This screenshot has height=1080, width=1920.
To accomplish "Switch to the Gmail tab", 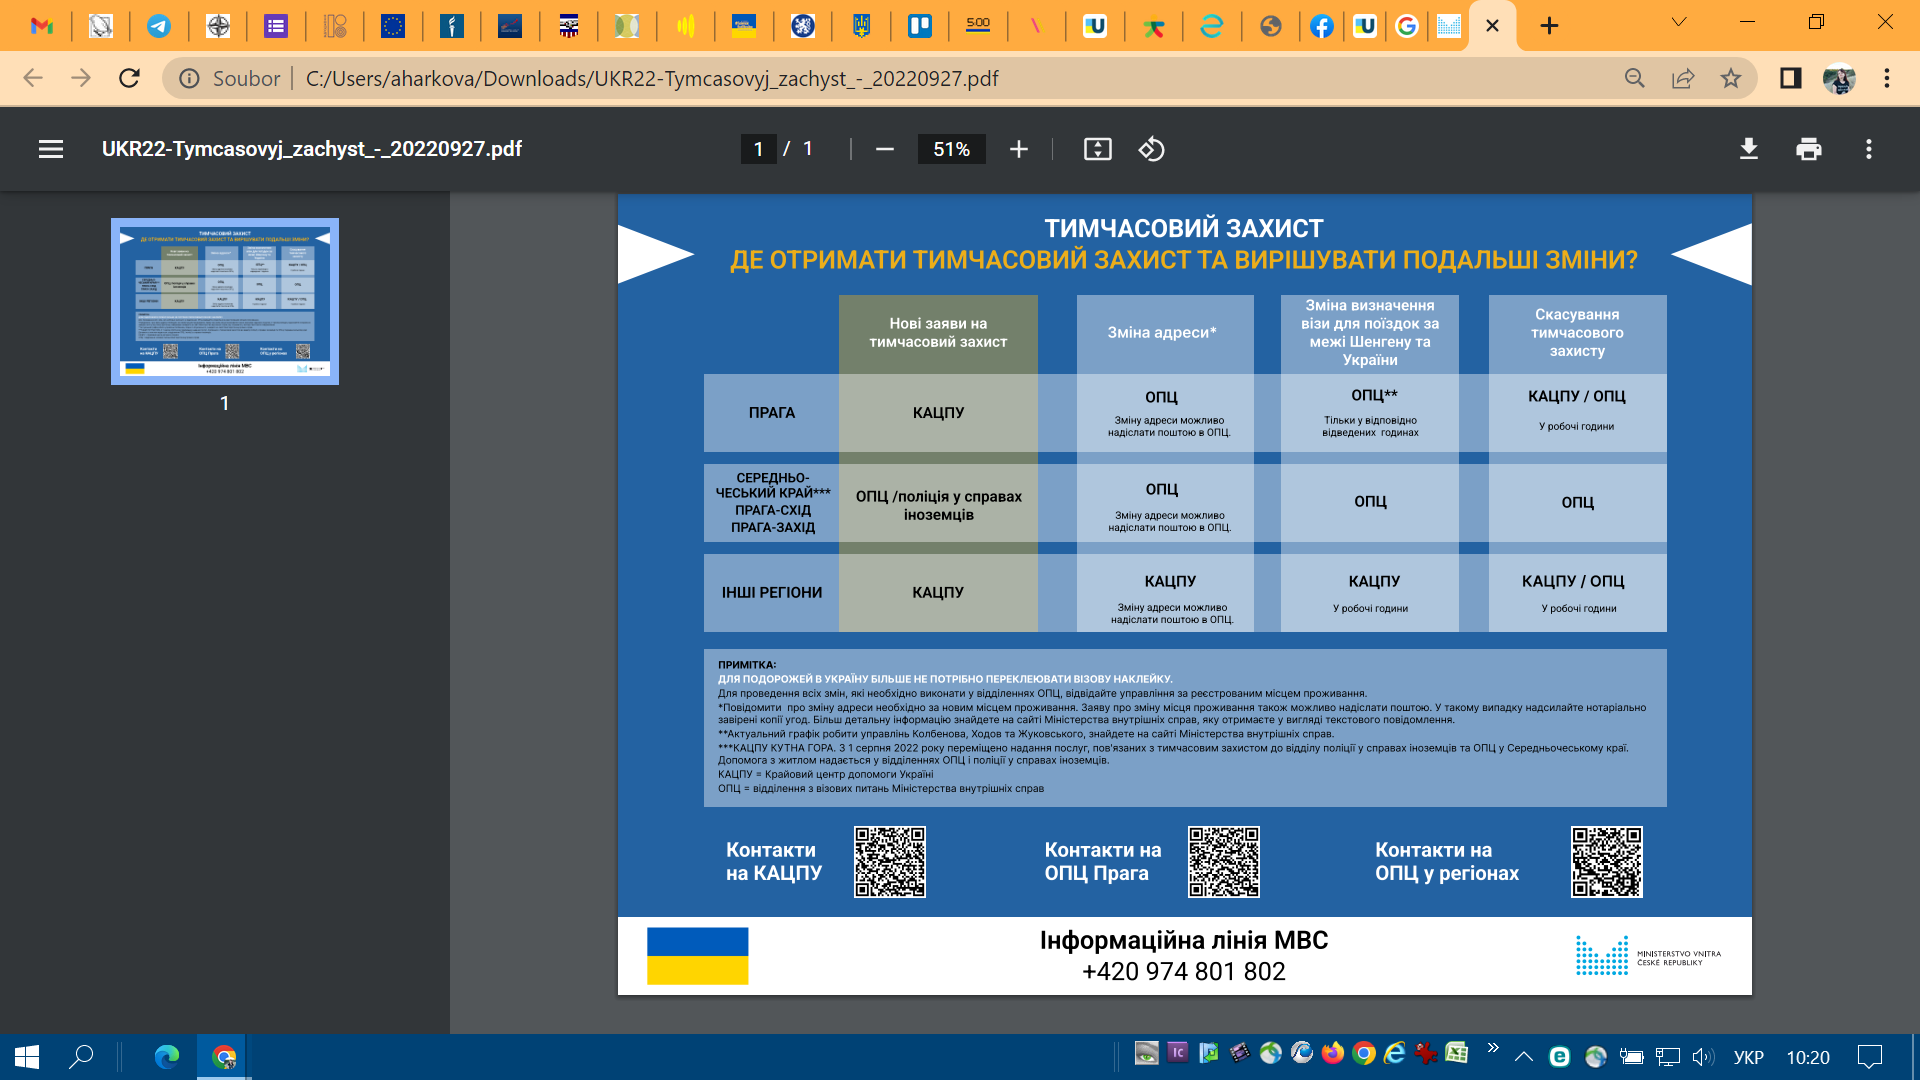I will point(42,26).
